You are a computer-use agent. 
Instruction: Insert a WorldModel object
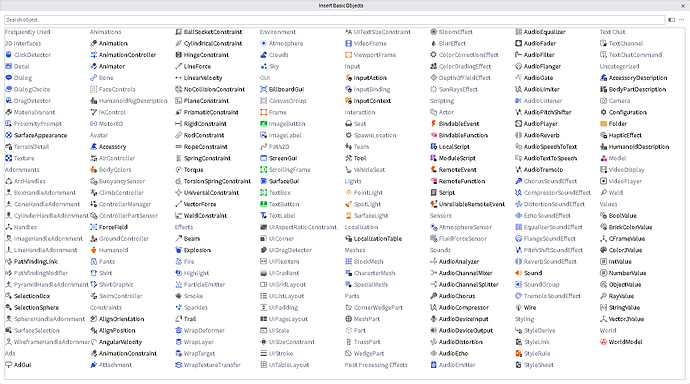621,342
